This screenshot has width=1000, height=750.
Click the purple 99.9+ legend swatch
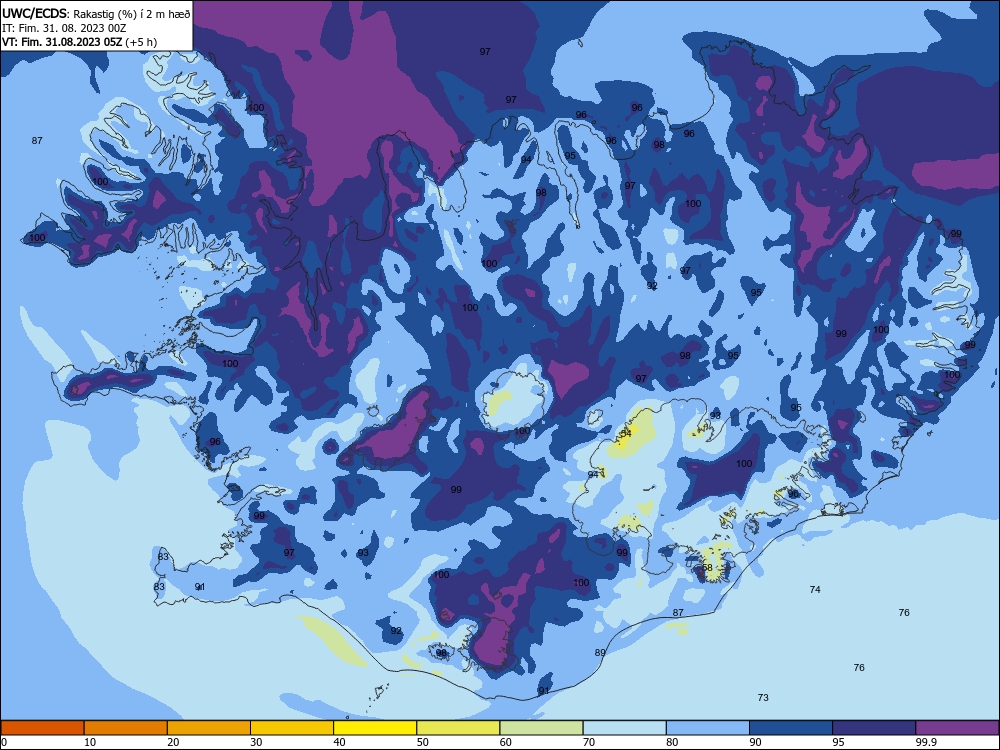pos(957,728)
